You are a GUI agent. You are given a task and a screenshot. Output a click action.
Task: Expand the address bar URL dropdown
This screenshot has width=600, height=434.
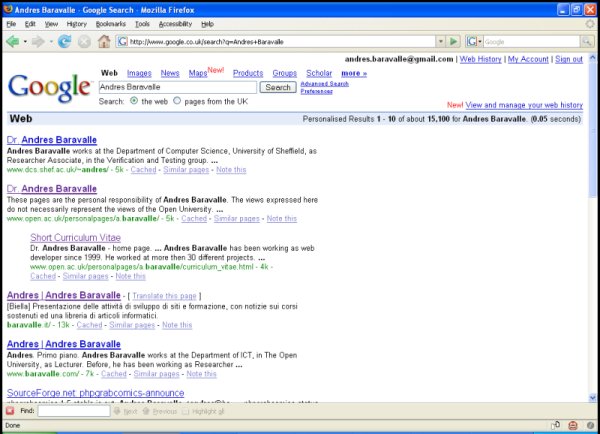click(441, 41)
